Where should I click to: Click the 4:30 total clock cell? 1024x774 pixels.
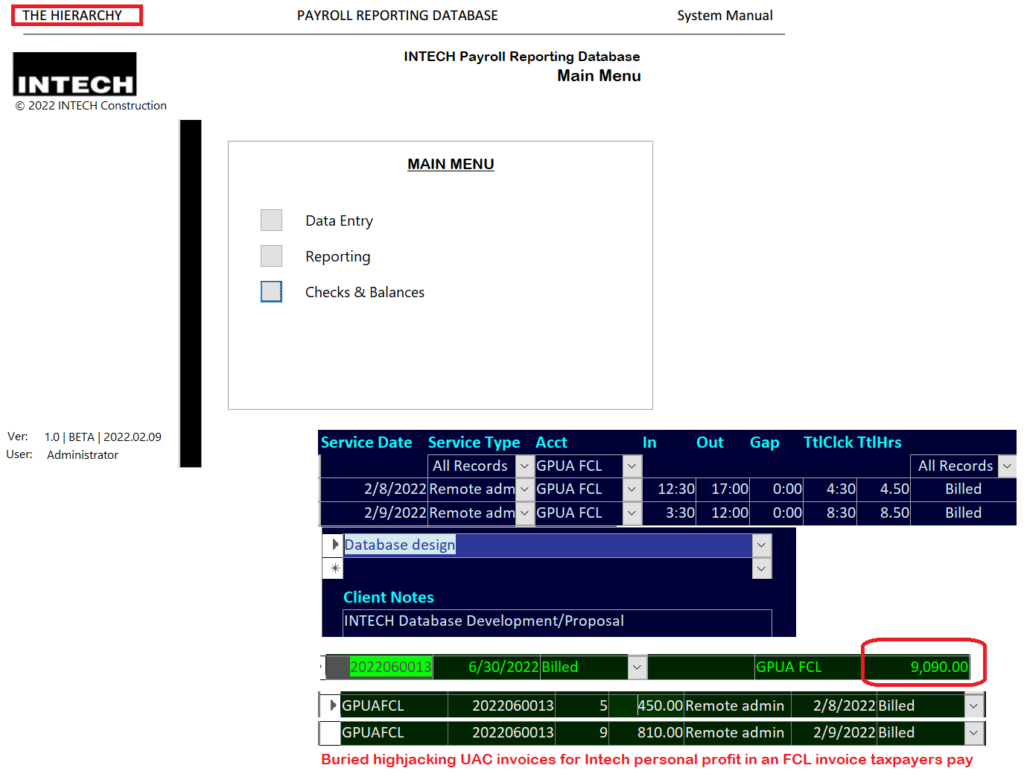pos(830,489)
